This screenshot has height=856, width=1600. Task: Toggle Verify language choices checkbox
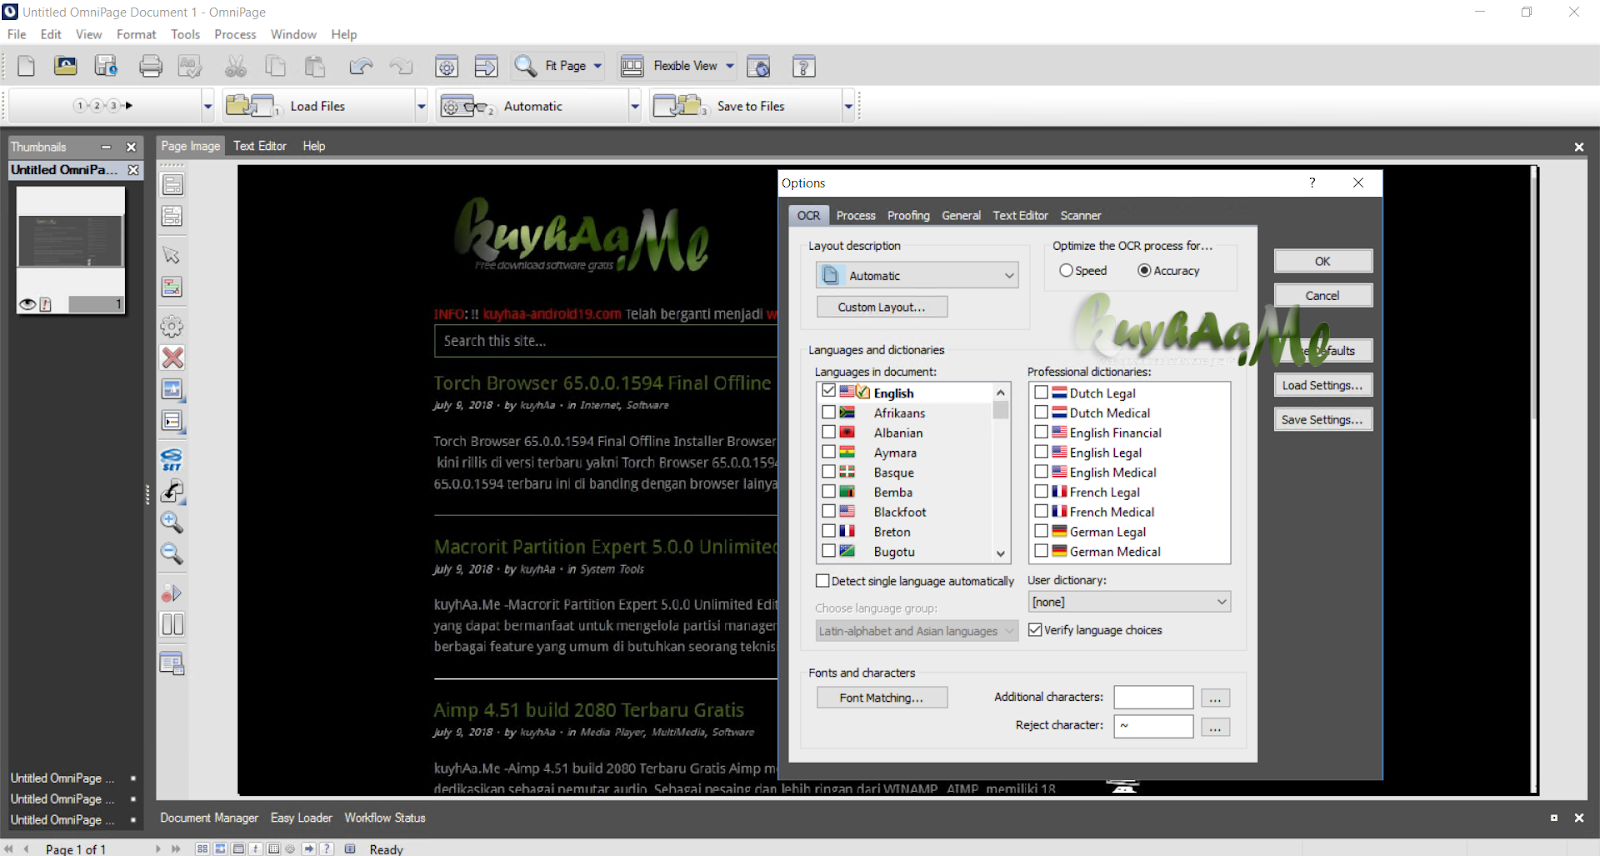pyautogui.click(x=1035, y=630)
